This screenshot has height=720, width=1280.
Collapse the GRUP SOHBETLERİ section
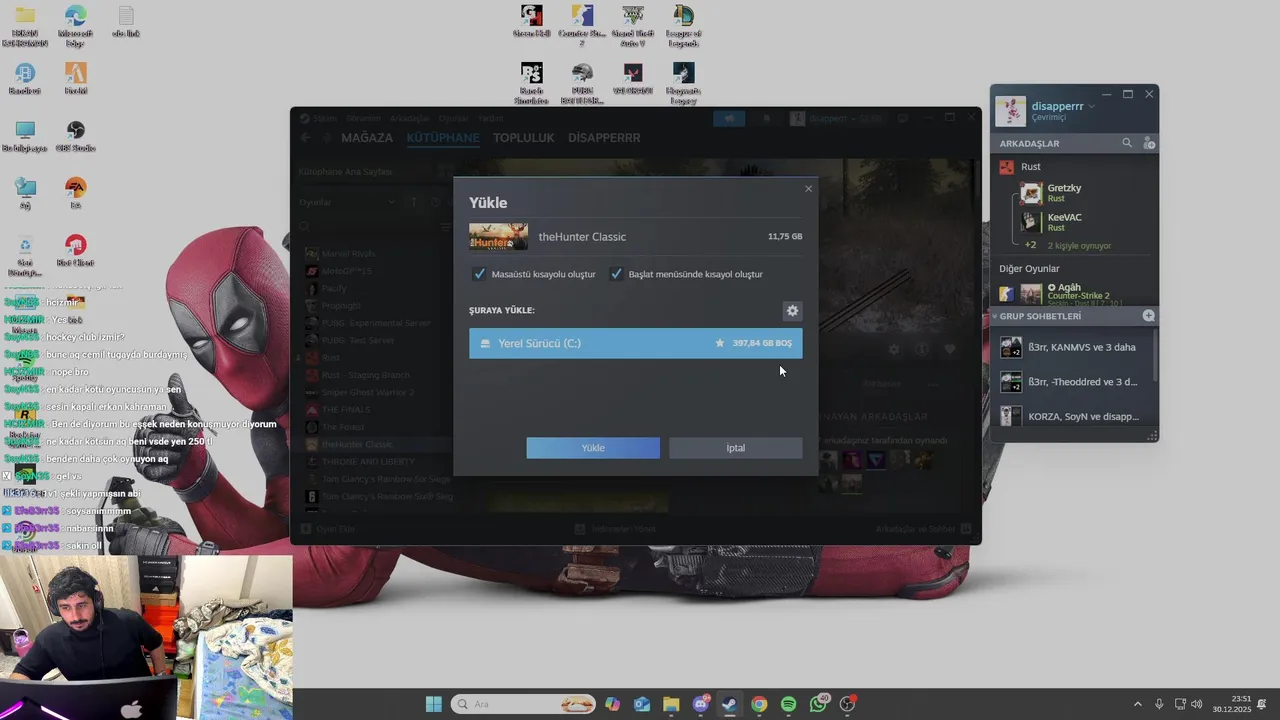pos(994,316)
